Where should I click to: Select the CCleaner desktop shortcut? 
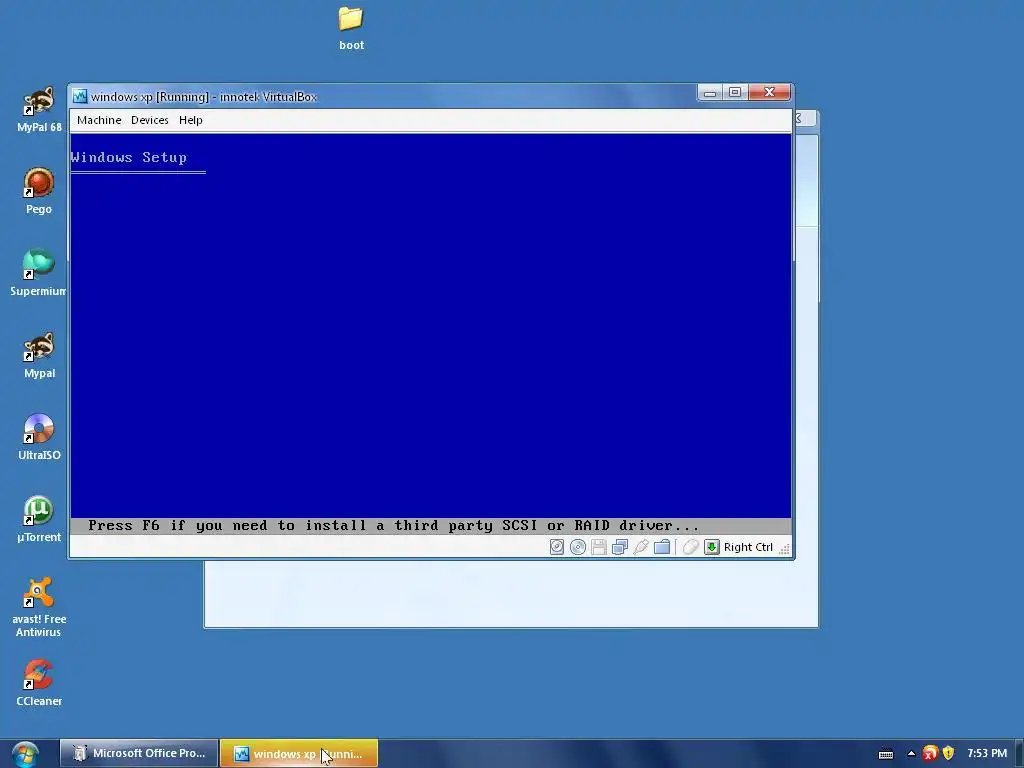point(39,684)
